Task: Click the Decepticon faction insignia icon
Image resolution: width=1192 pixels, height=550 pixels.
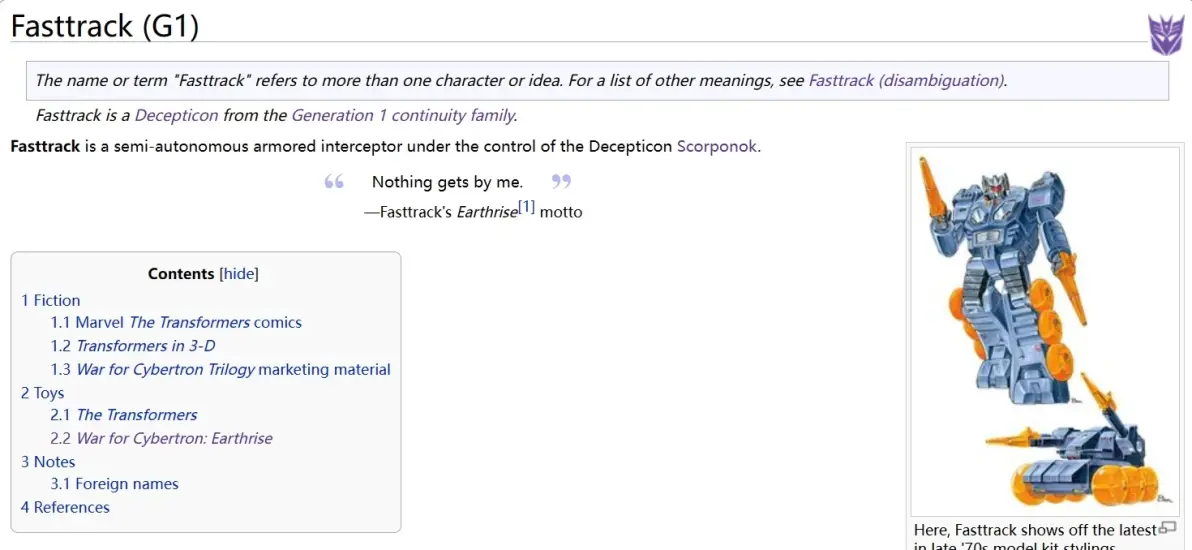Action: (1165, 36)
